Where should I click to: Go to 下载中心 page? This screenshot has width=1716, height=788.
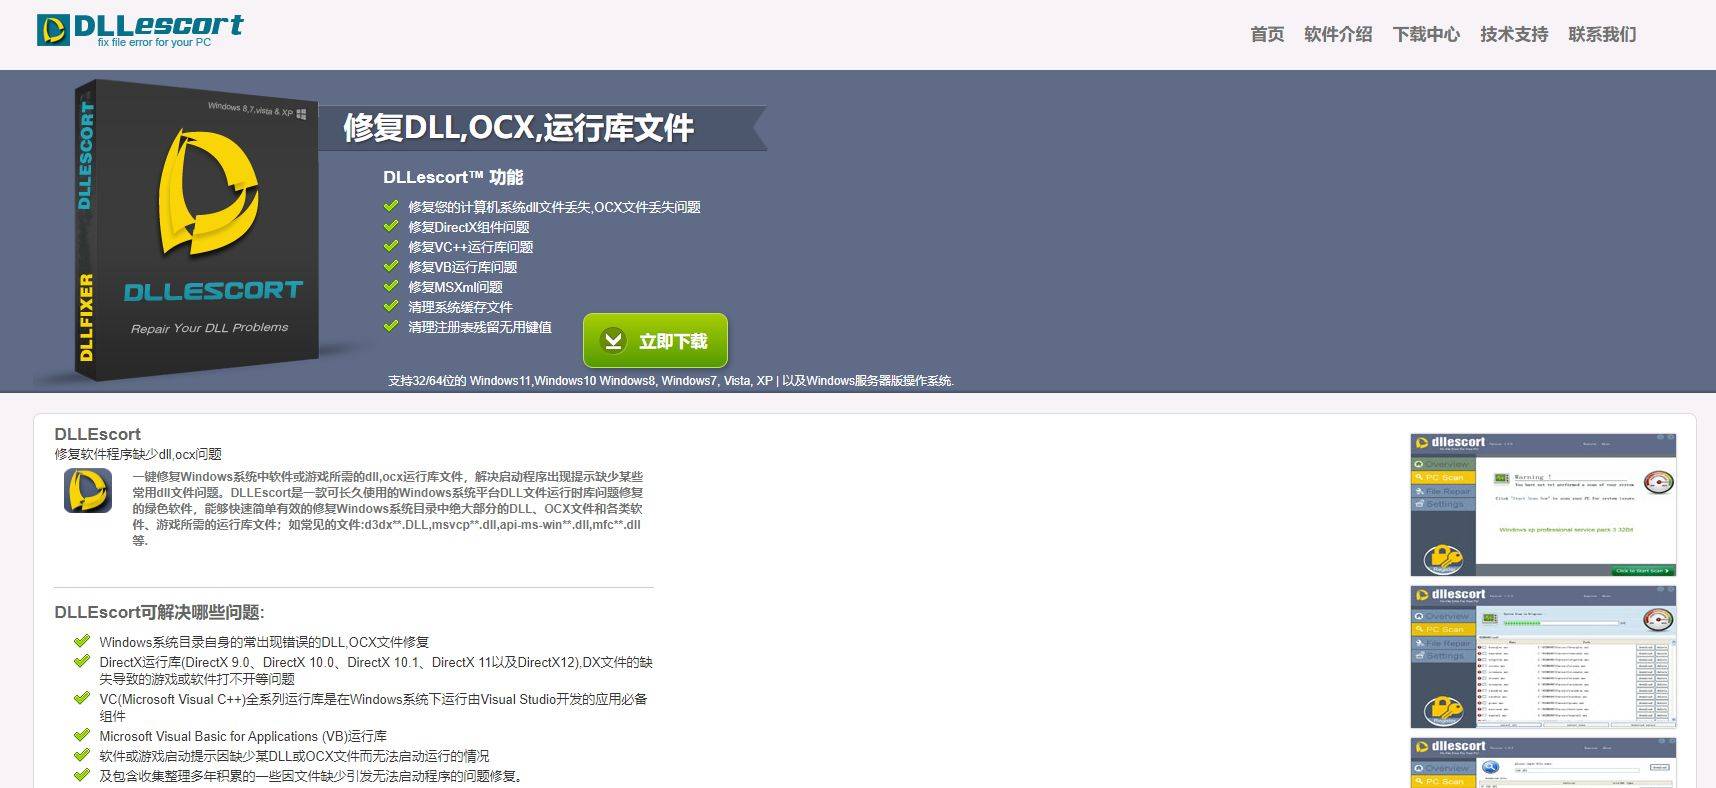[x=1426, y=34]
